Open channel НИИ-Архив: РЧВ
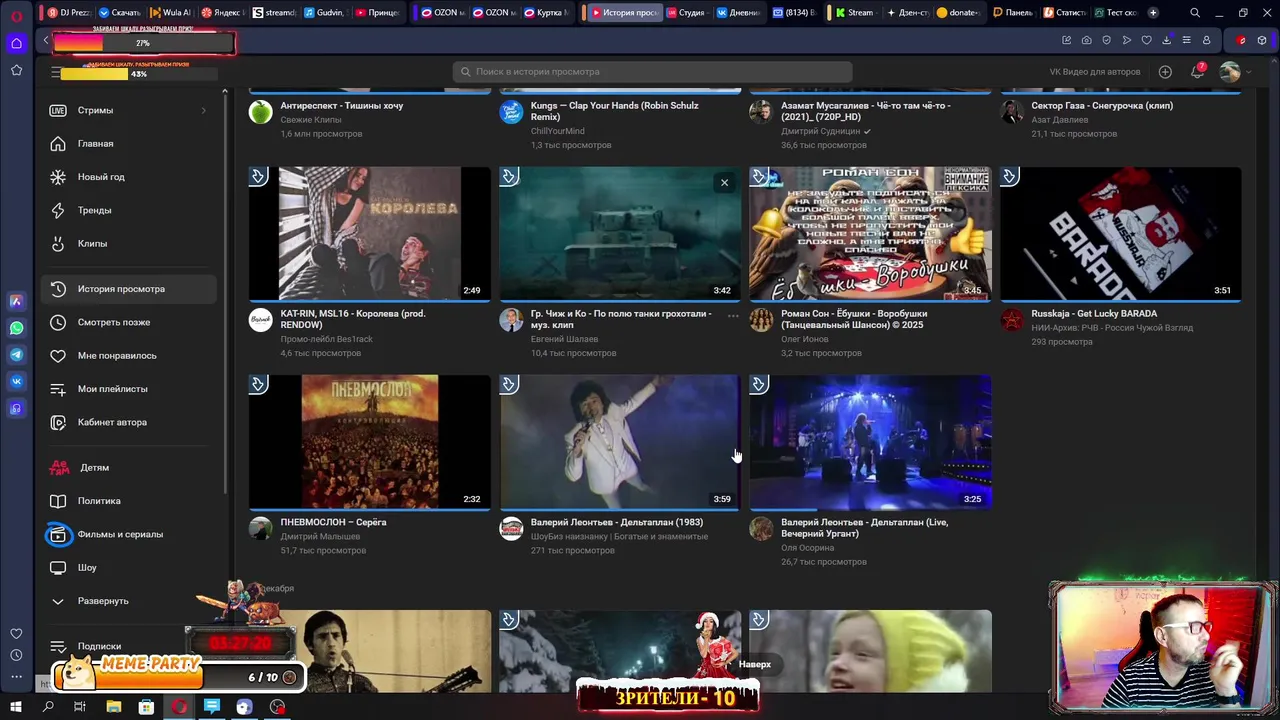Image resolution: width=1280 pixels, height=720 pixels. click(x=1112, y=327)
